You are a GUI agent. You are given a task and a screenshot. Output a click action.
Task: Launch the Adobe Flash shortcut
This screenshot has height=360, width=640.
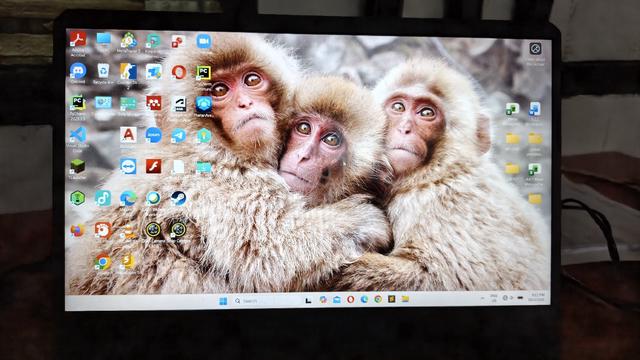pyautogui.click(x=153, y=166)
